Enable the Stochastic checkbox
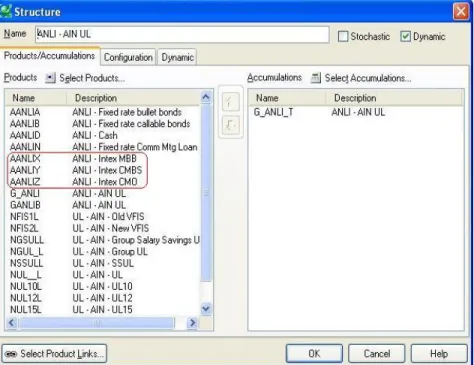The image size is (474, 365). (x=343, y=36)
